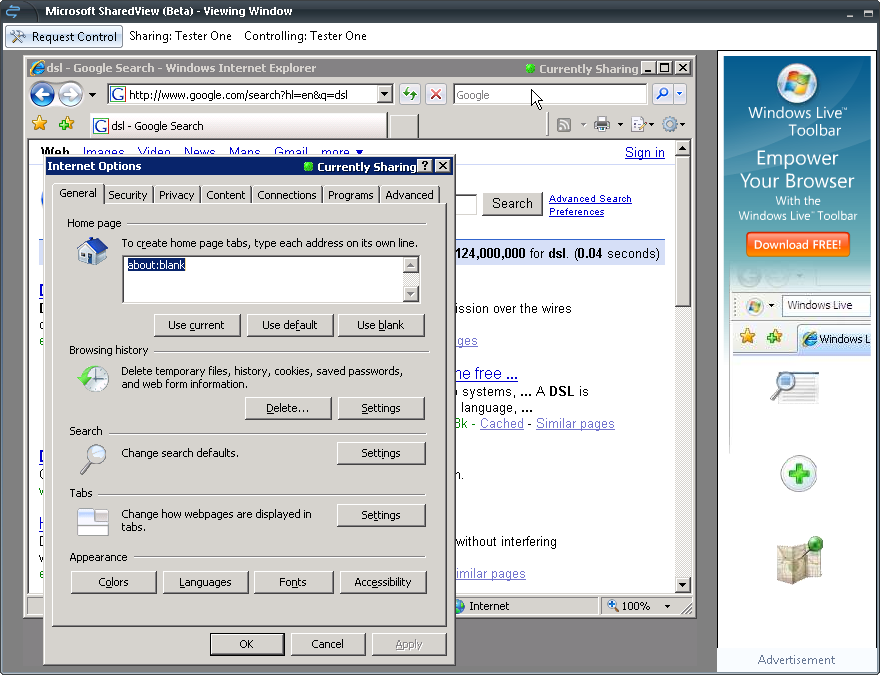The image size is (880, 675).
Task: Open the Advanced tab
Action: [409, 195]
